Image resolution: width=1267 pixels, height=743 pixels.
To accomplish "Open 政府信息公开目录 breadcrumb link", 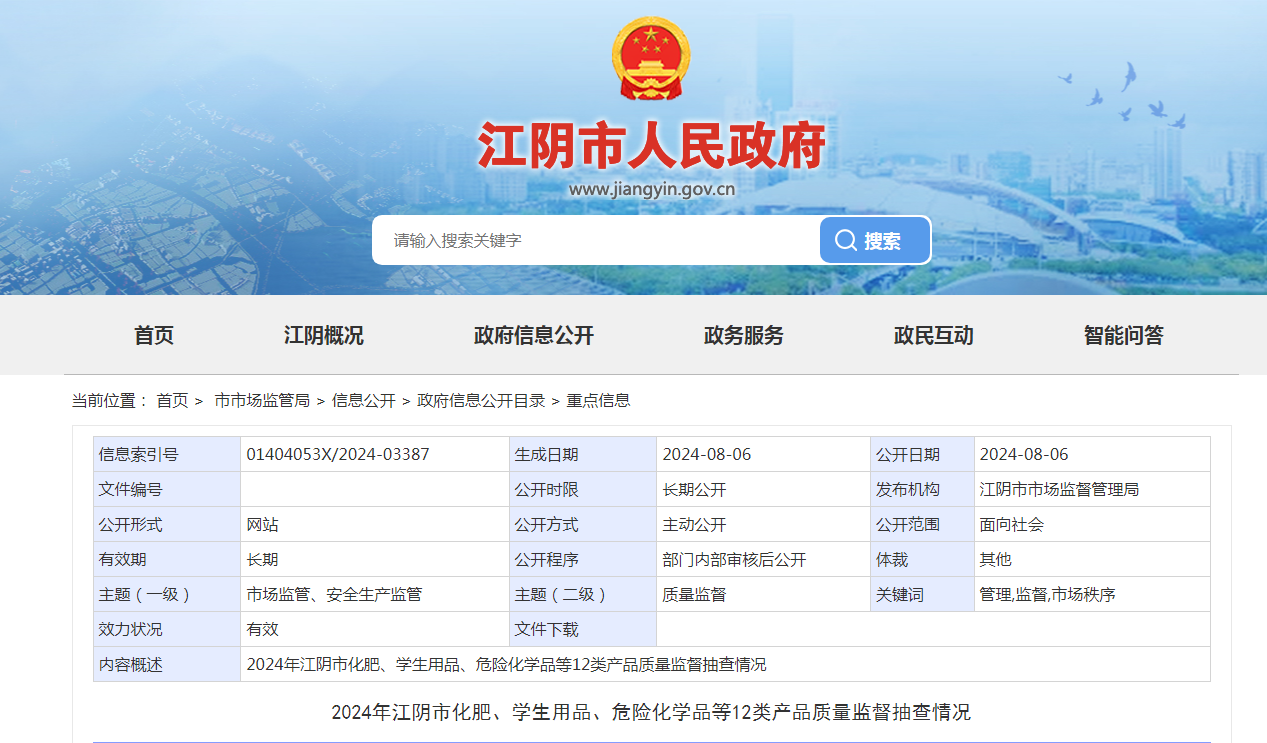I will click(x=481, y=401).
